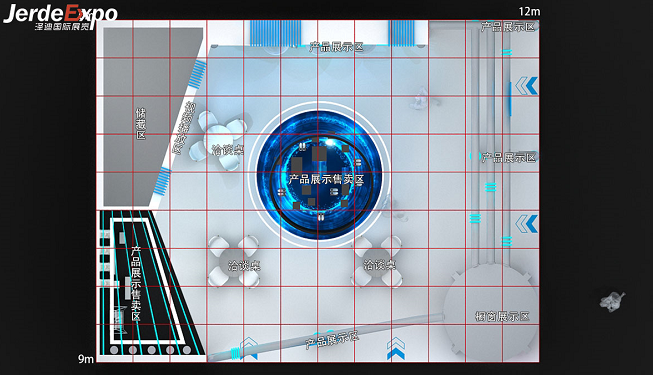Image resolution: width=653 pixels, height=375 pixels.
Task: Click the 洽谈桌 label at the bottom-right table
Action: [x=379, y=265]
